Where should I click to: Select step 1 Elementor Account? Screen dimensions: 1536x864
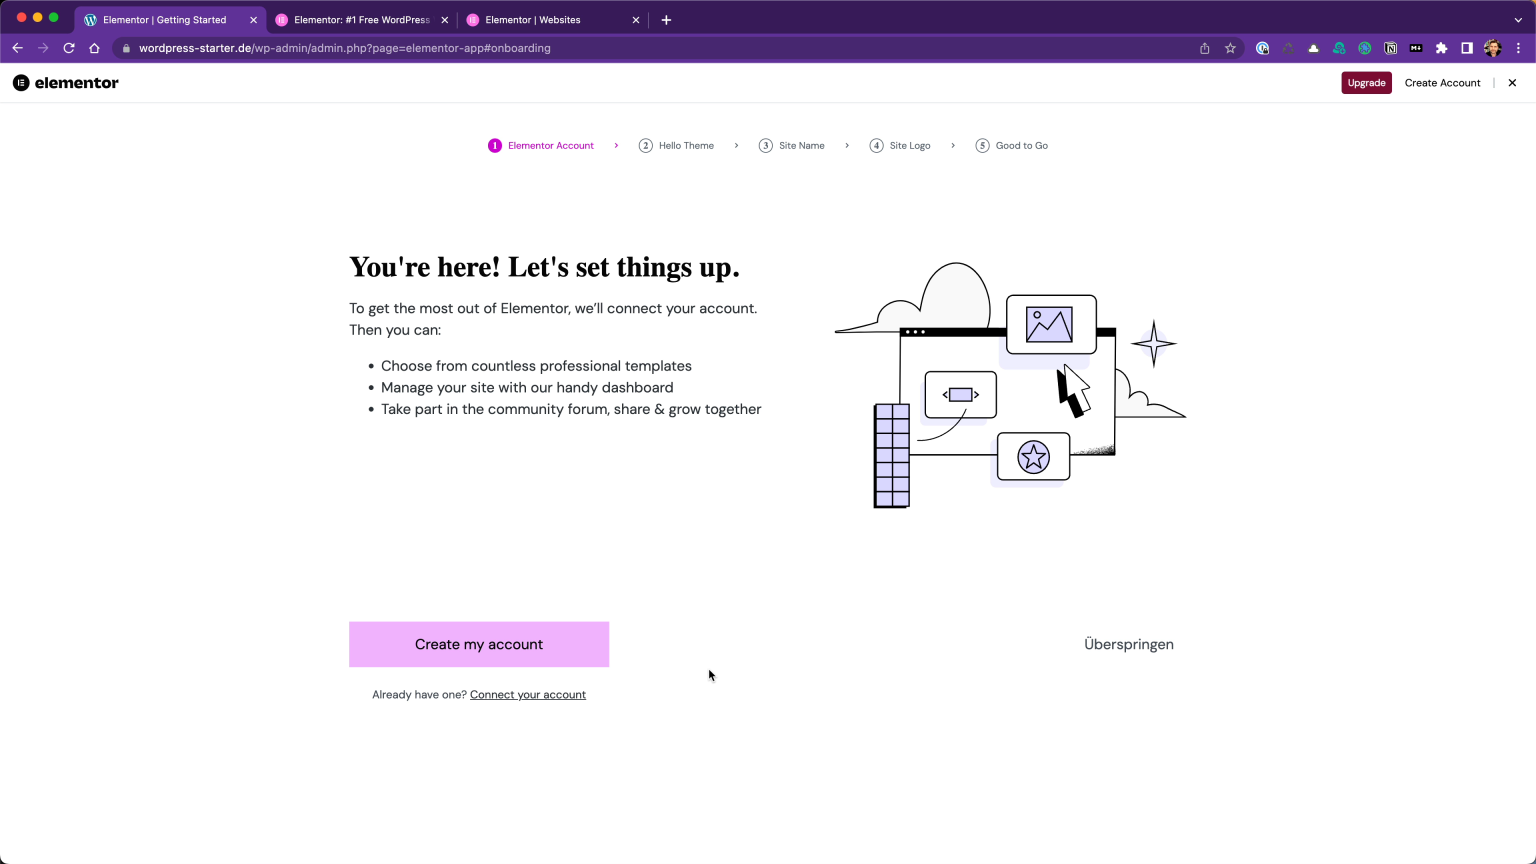coord(541,145)
